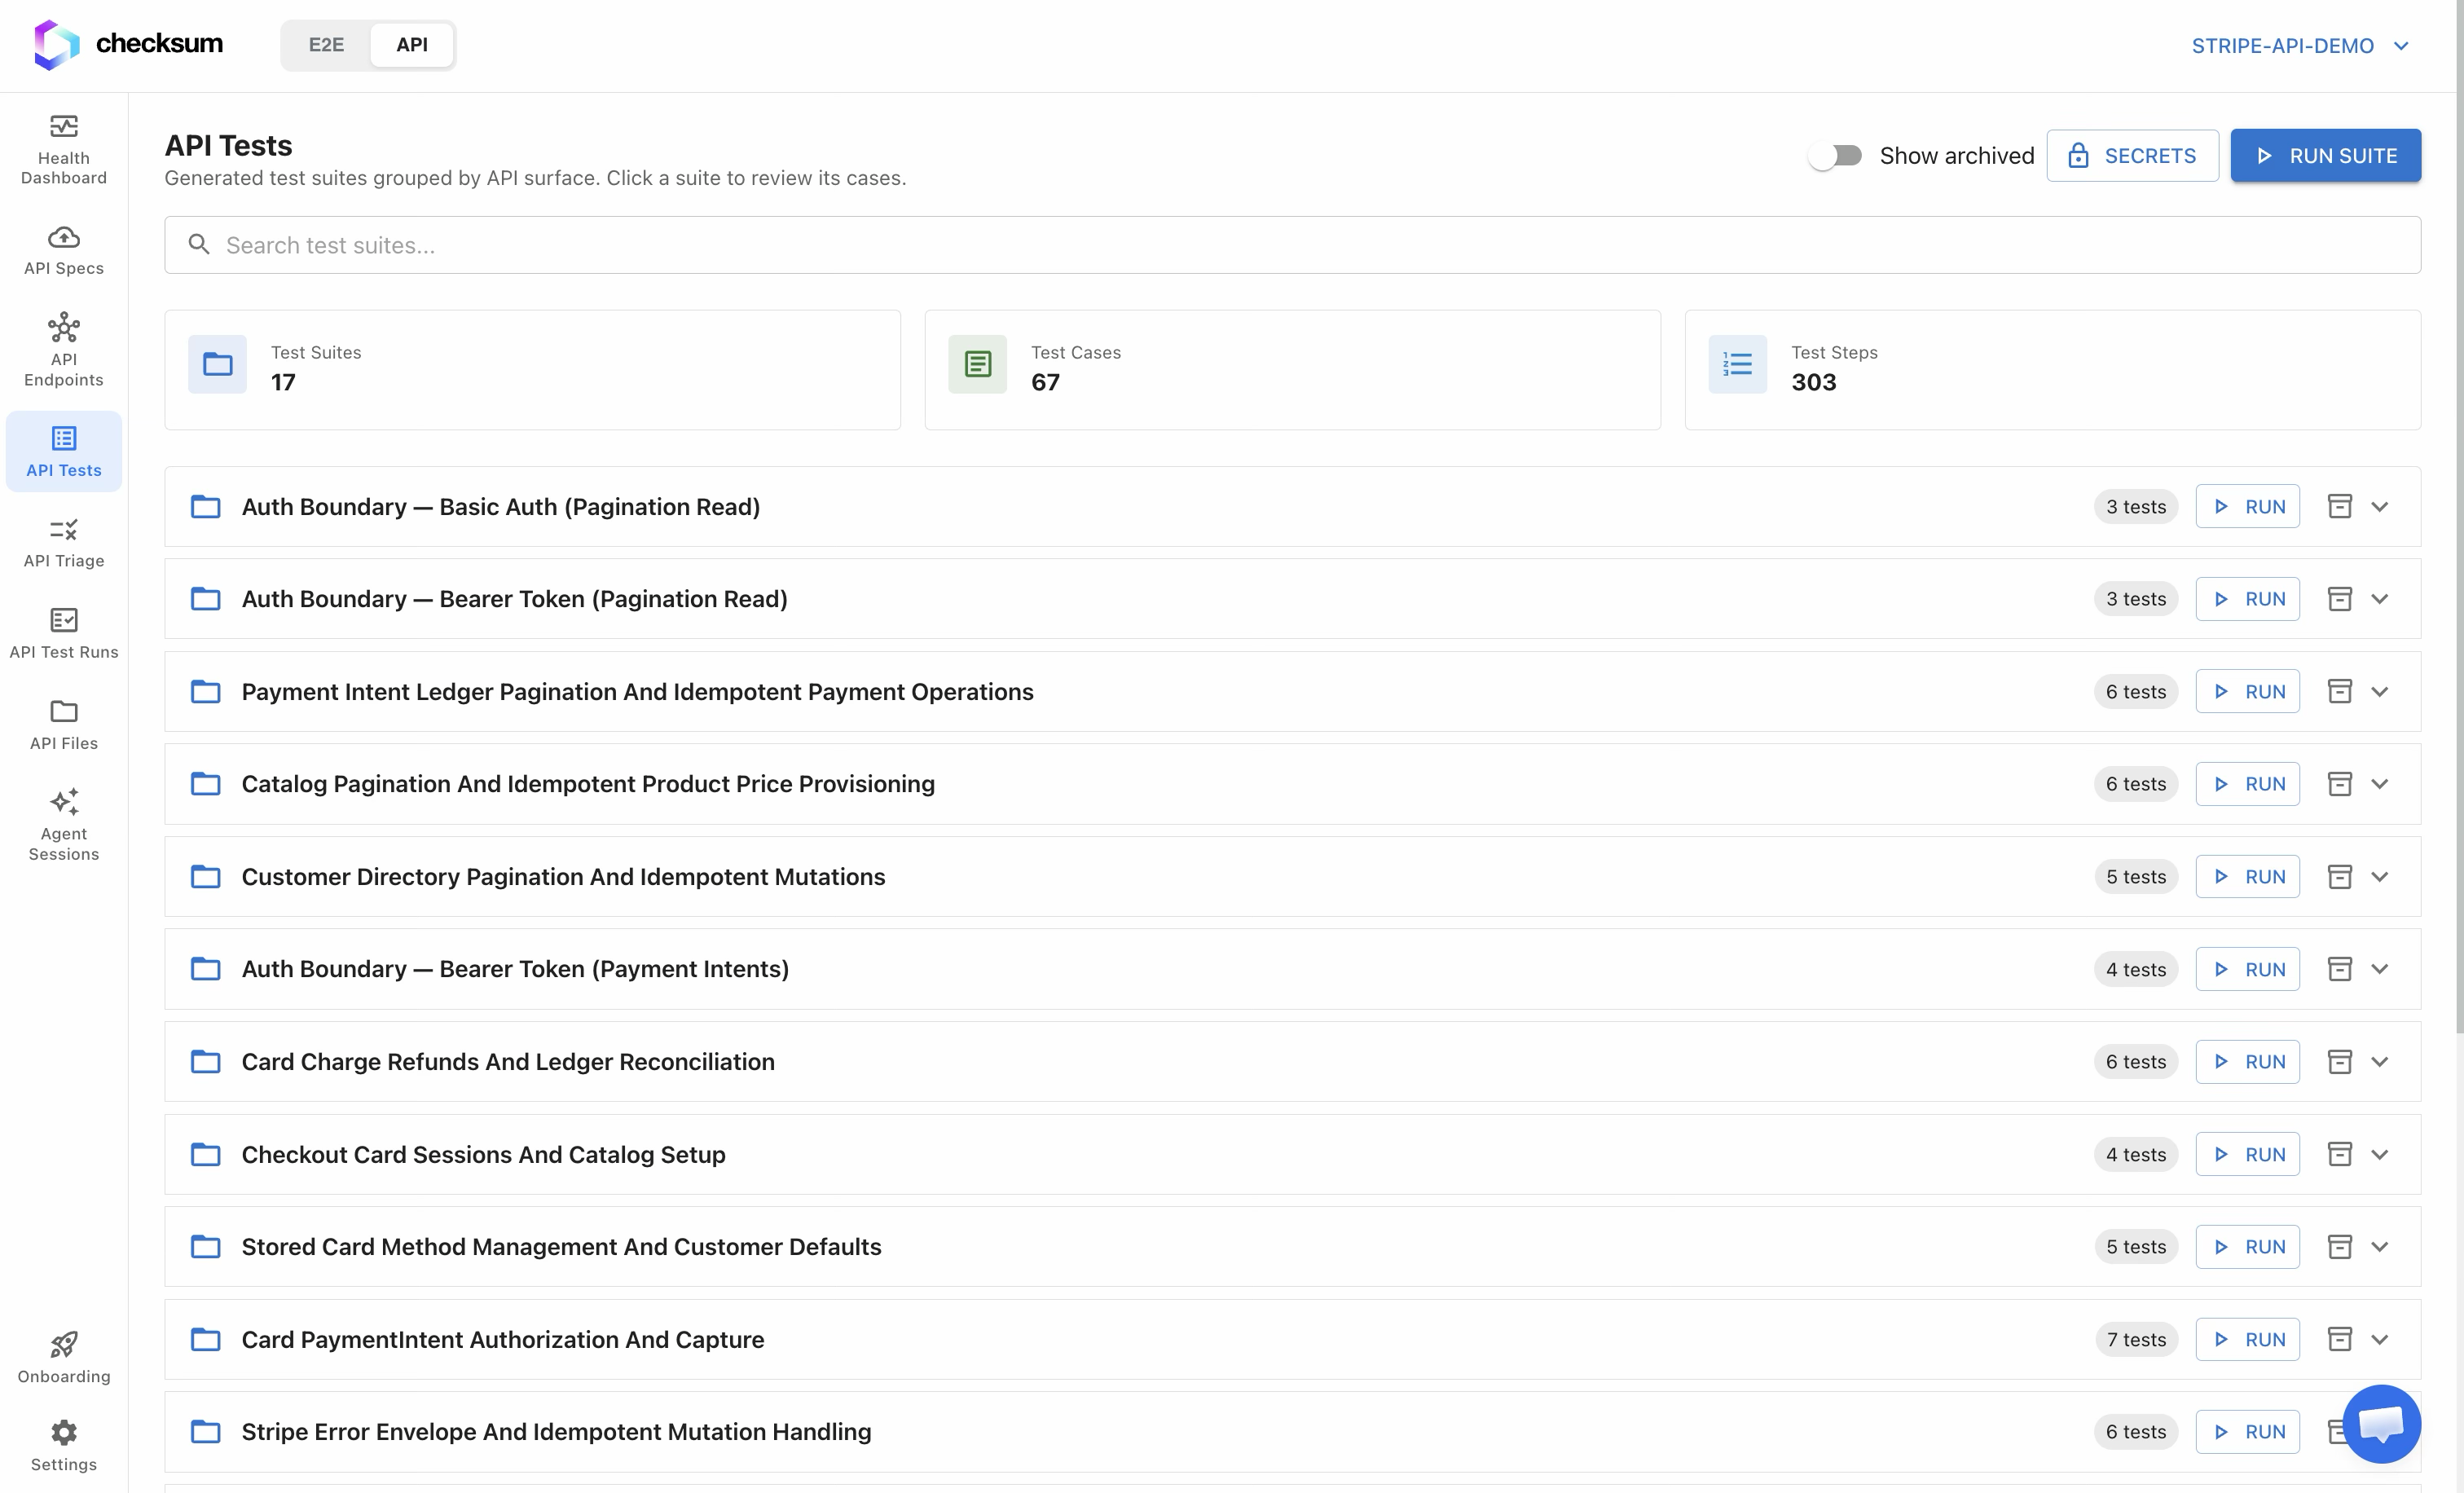Click the 7 tests badge
The height and width of the screenshot is (1493, 2464).
tap(2136, 1339)
